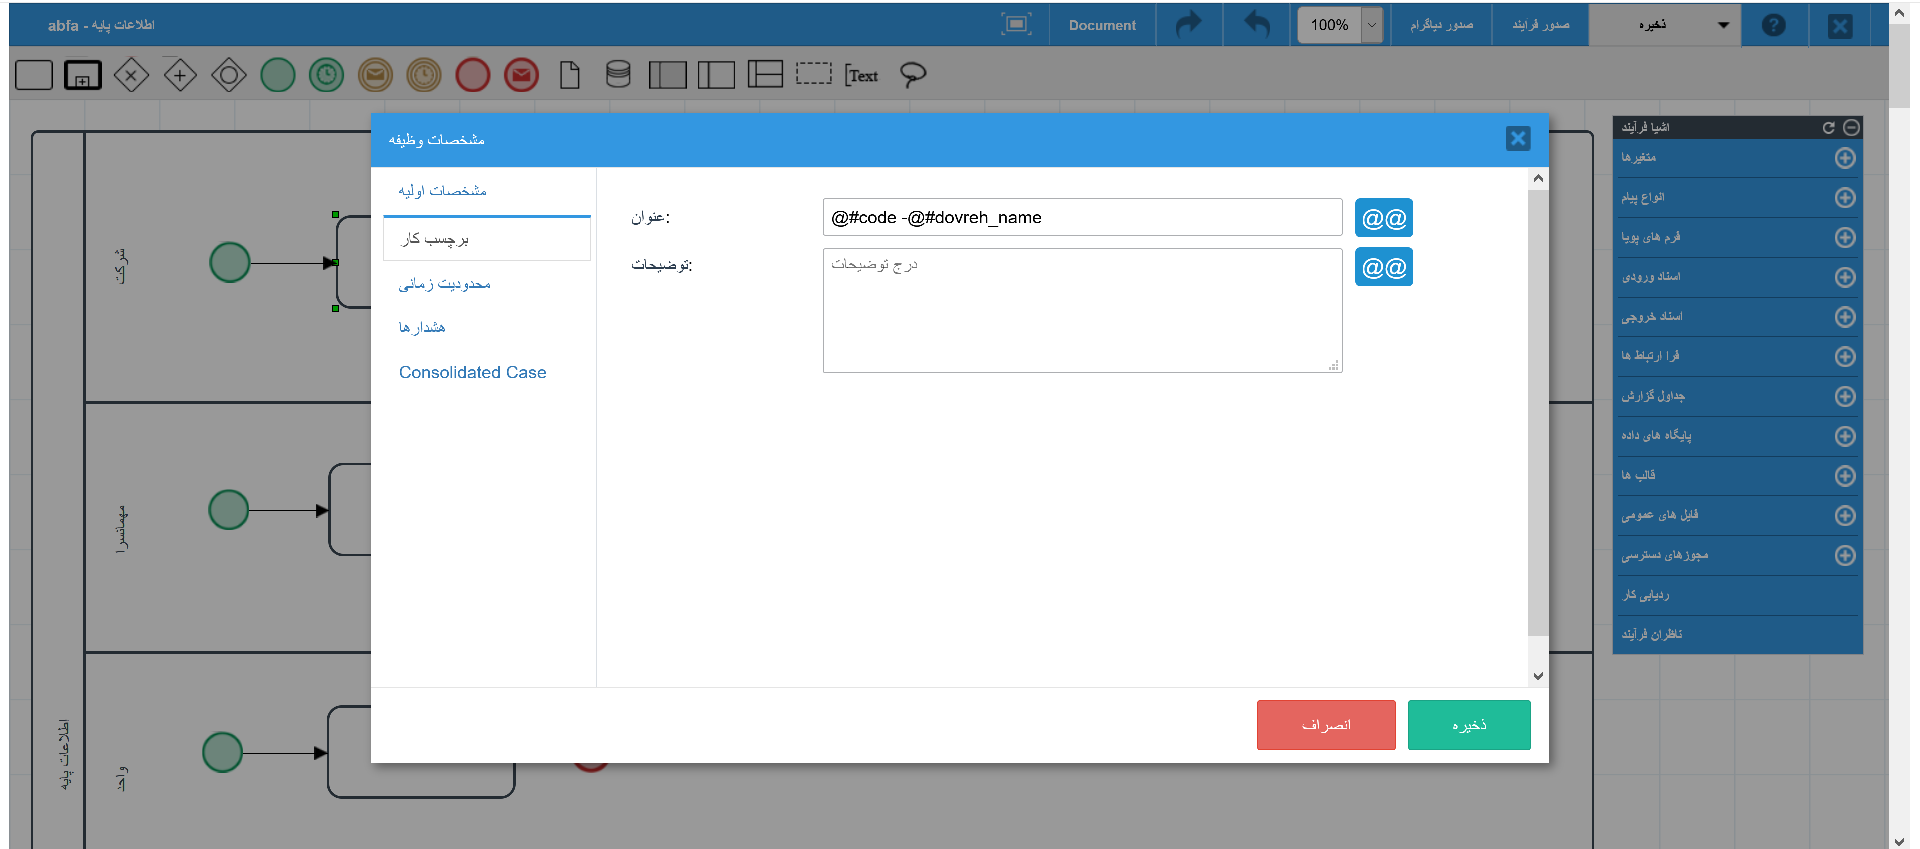Screen dimensions: 1920x849
Task: Click the help question mark icon
Action: (x=1773, y=25)
